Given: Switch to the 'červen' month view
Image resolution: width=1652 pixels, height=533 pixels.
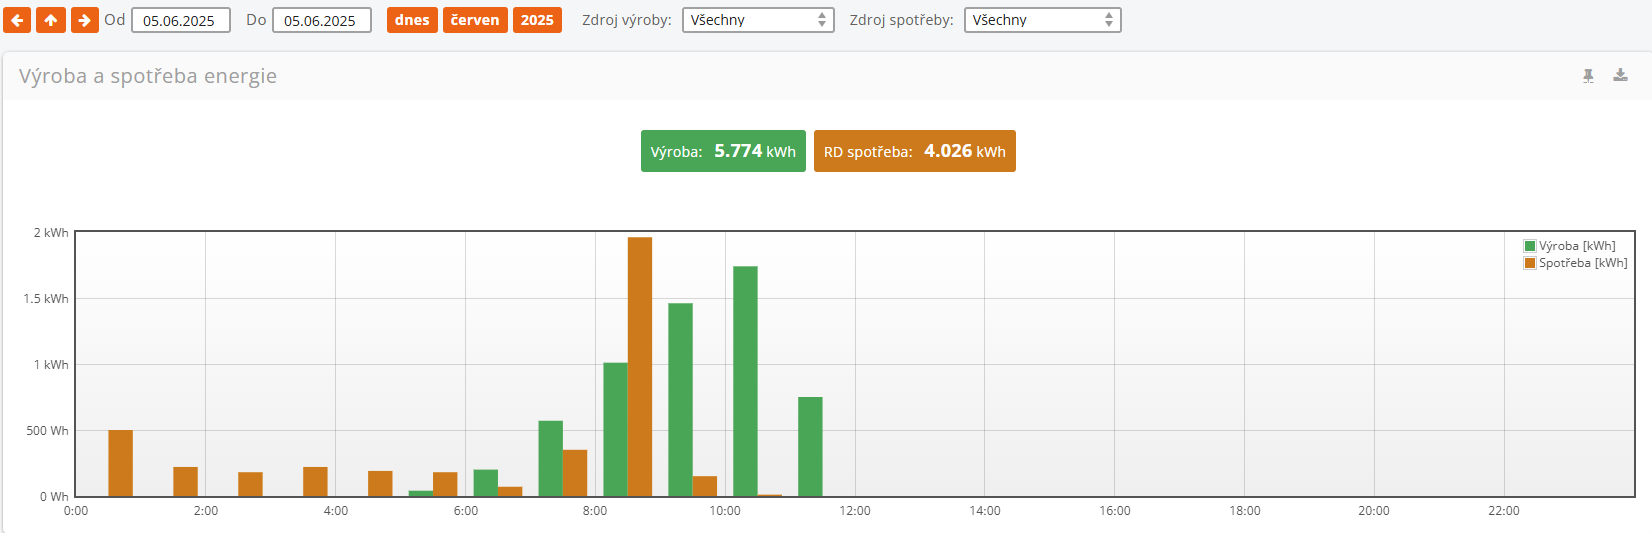Looking at the screenshot, I should (x=475, y=20).
